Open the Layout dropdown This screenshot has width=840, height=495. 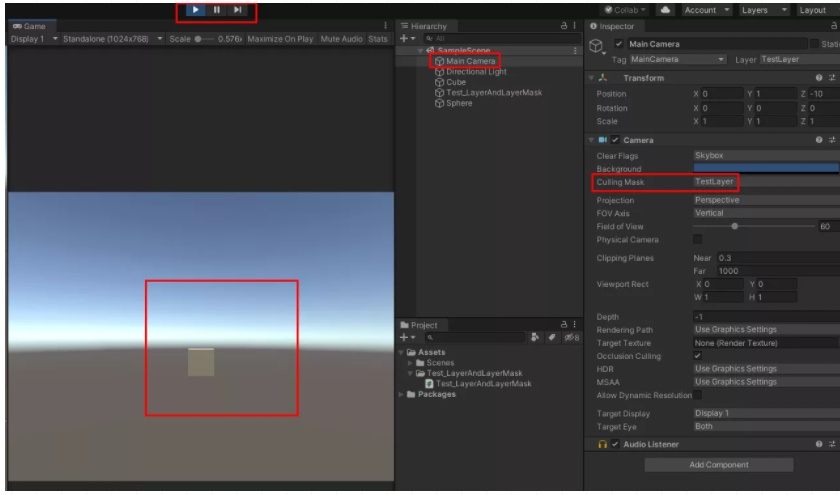point(818,10)
